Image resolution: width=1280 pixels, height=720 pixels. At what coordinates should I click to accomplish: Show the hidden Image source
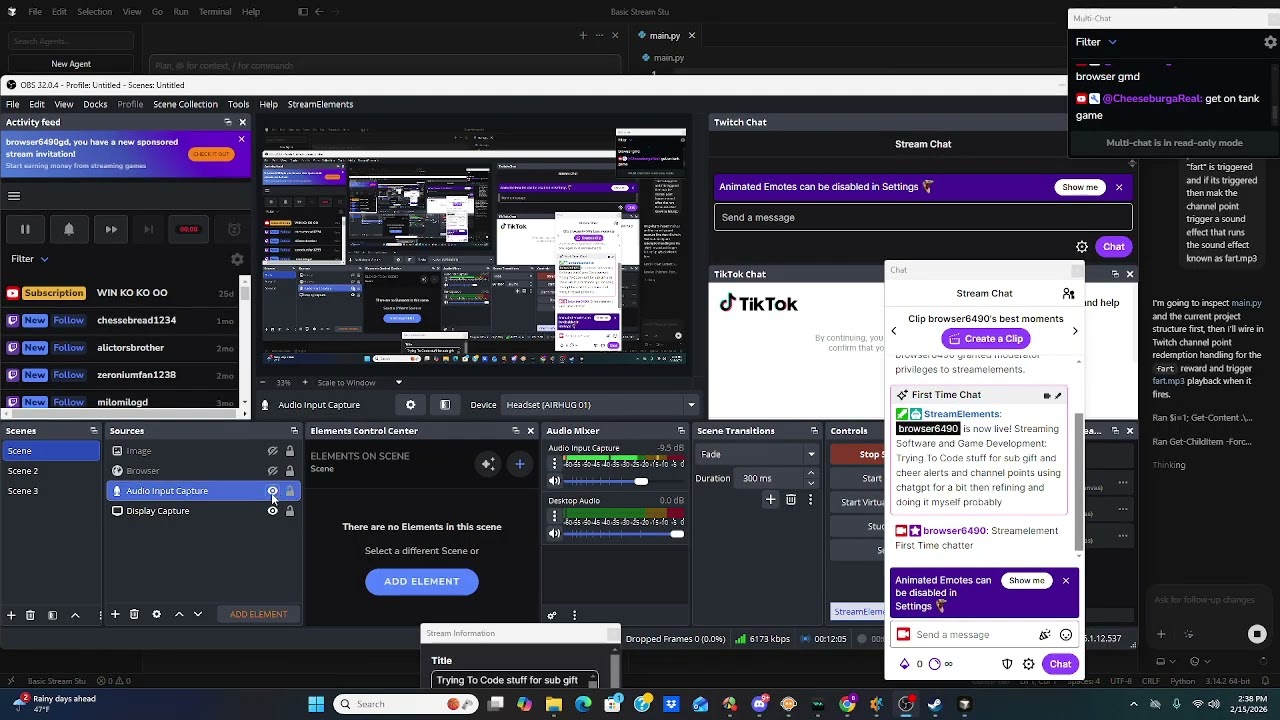pos(272,451)
